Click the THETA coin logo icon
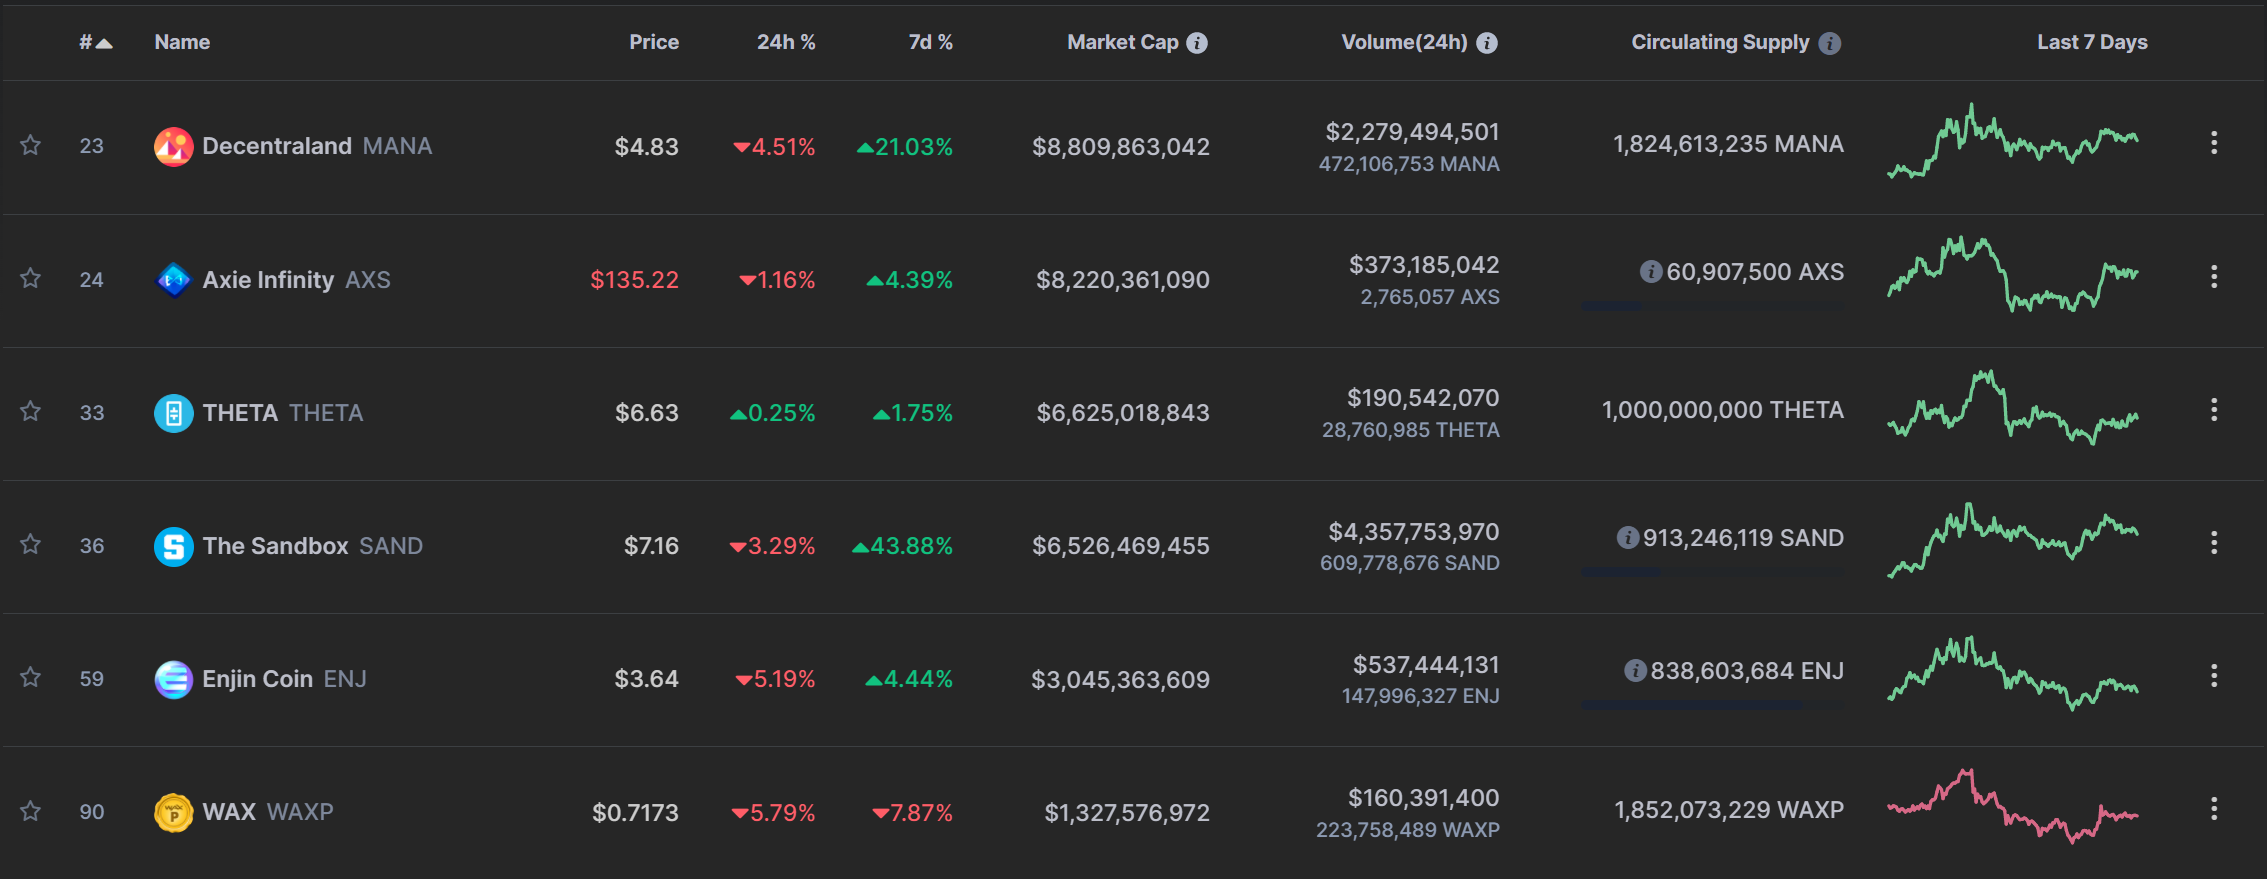2267x879 pixels. [174, 413]
